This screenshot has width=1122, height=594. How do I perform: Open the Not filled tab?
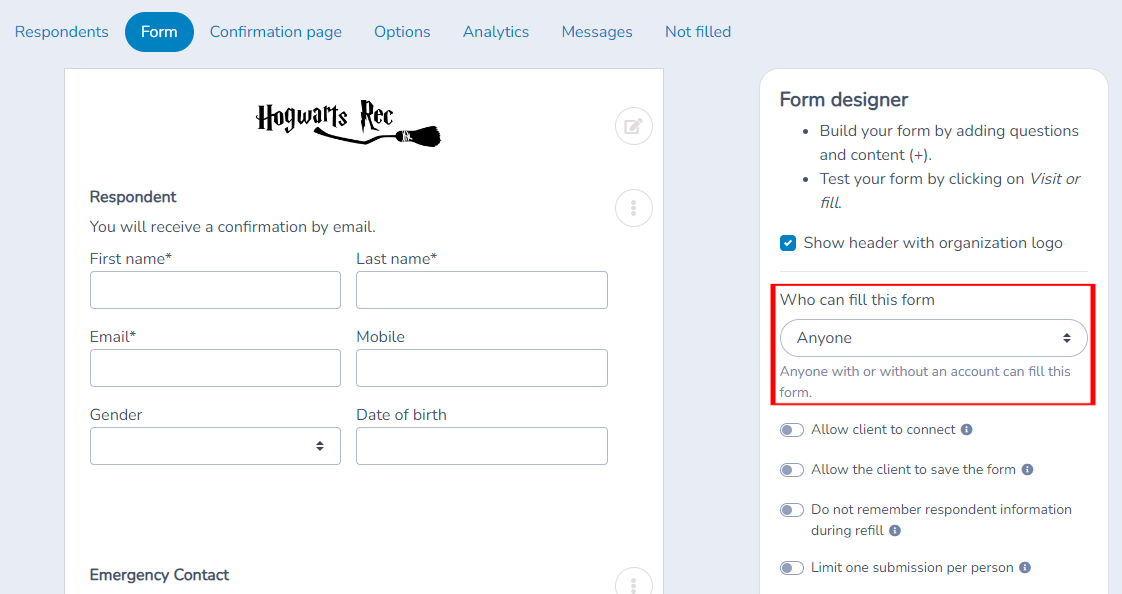698,31
